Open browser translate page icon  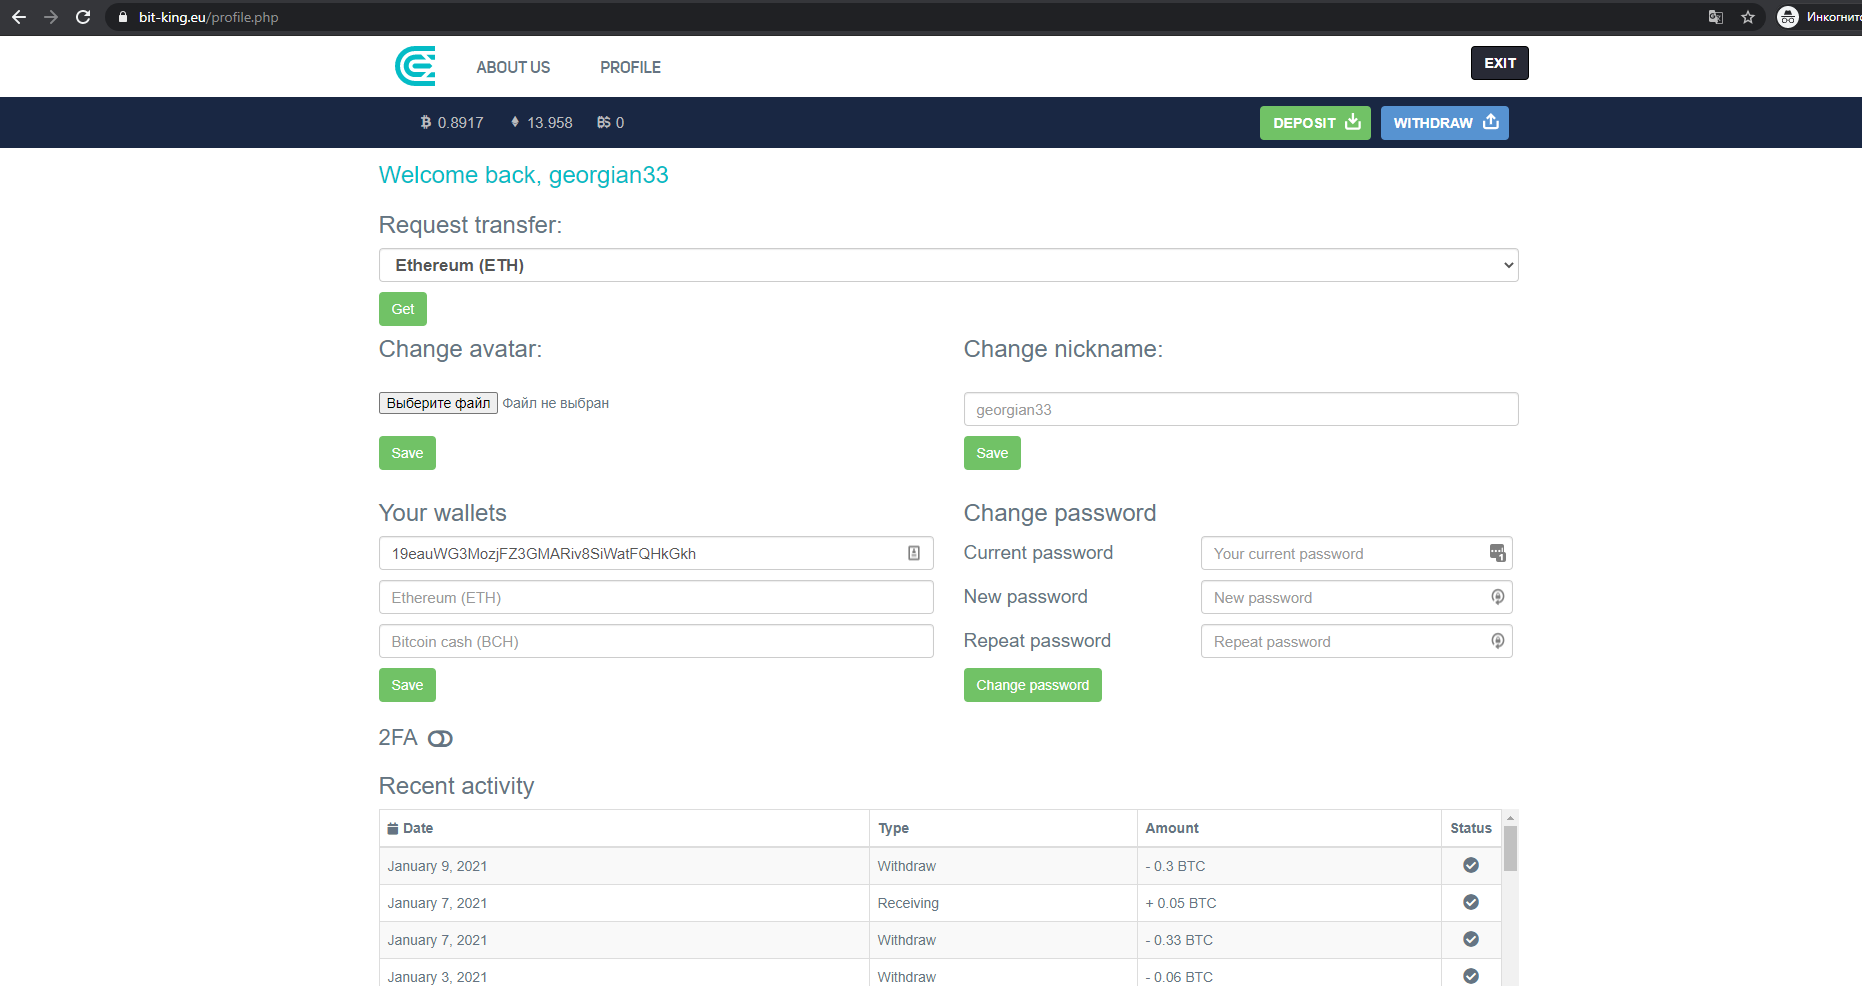click(1716, 17)
